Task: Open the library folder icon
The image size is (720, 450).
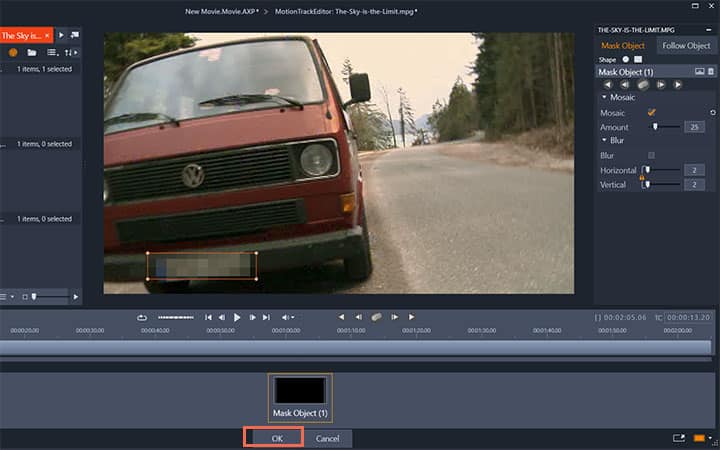Action: pos(32,53)
